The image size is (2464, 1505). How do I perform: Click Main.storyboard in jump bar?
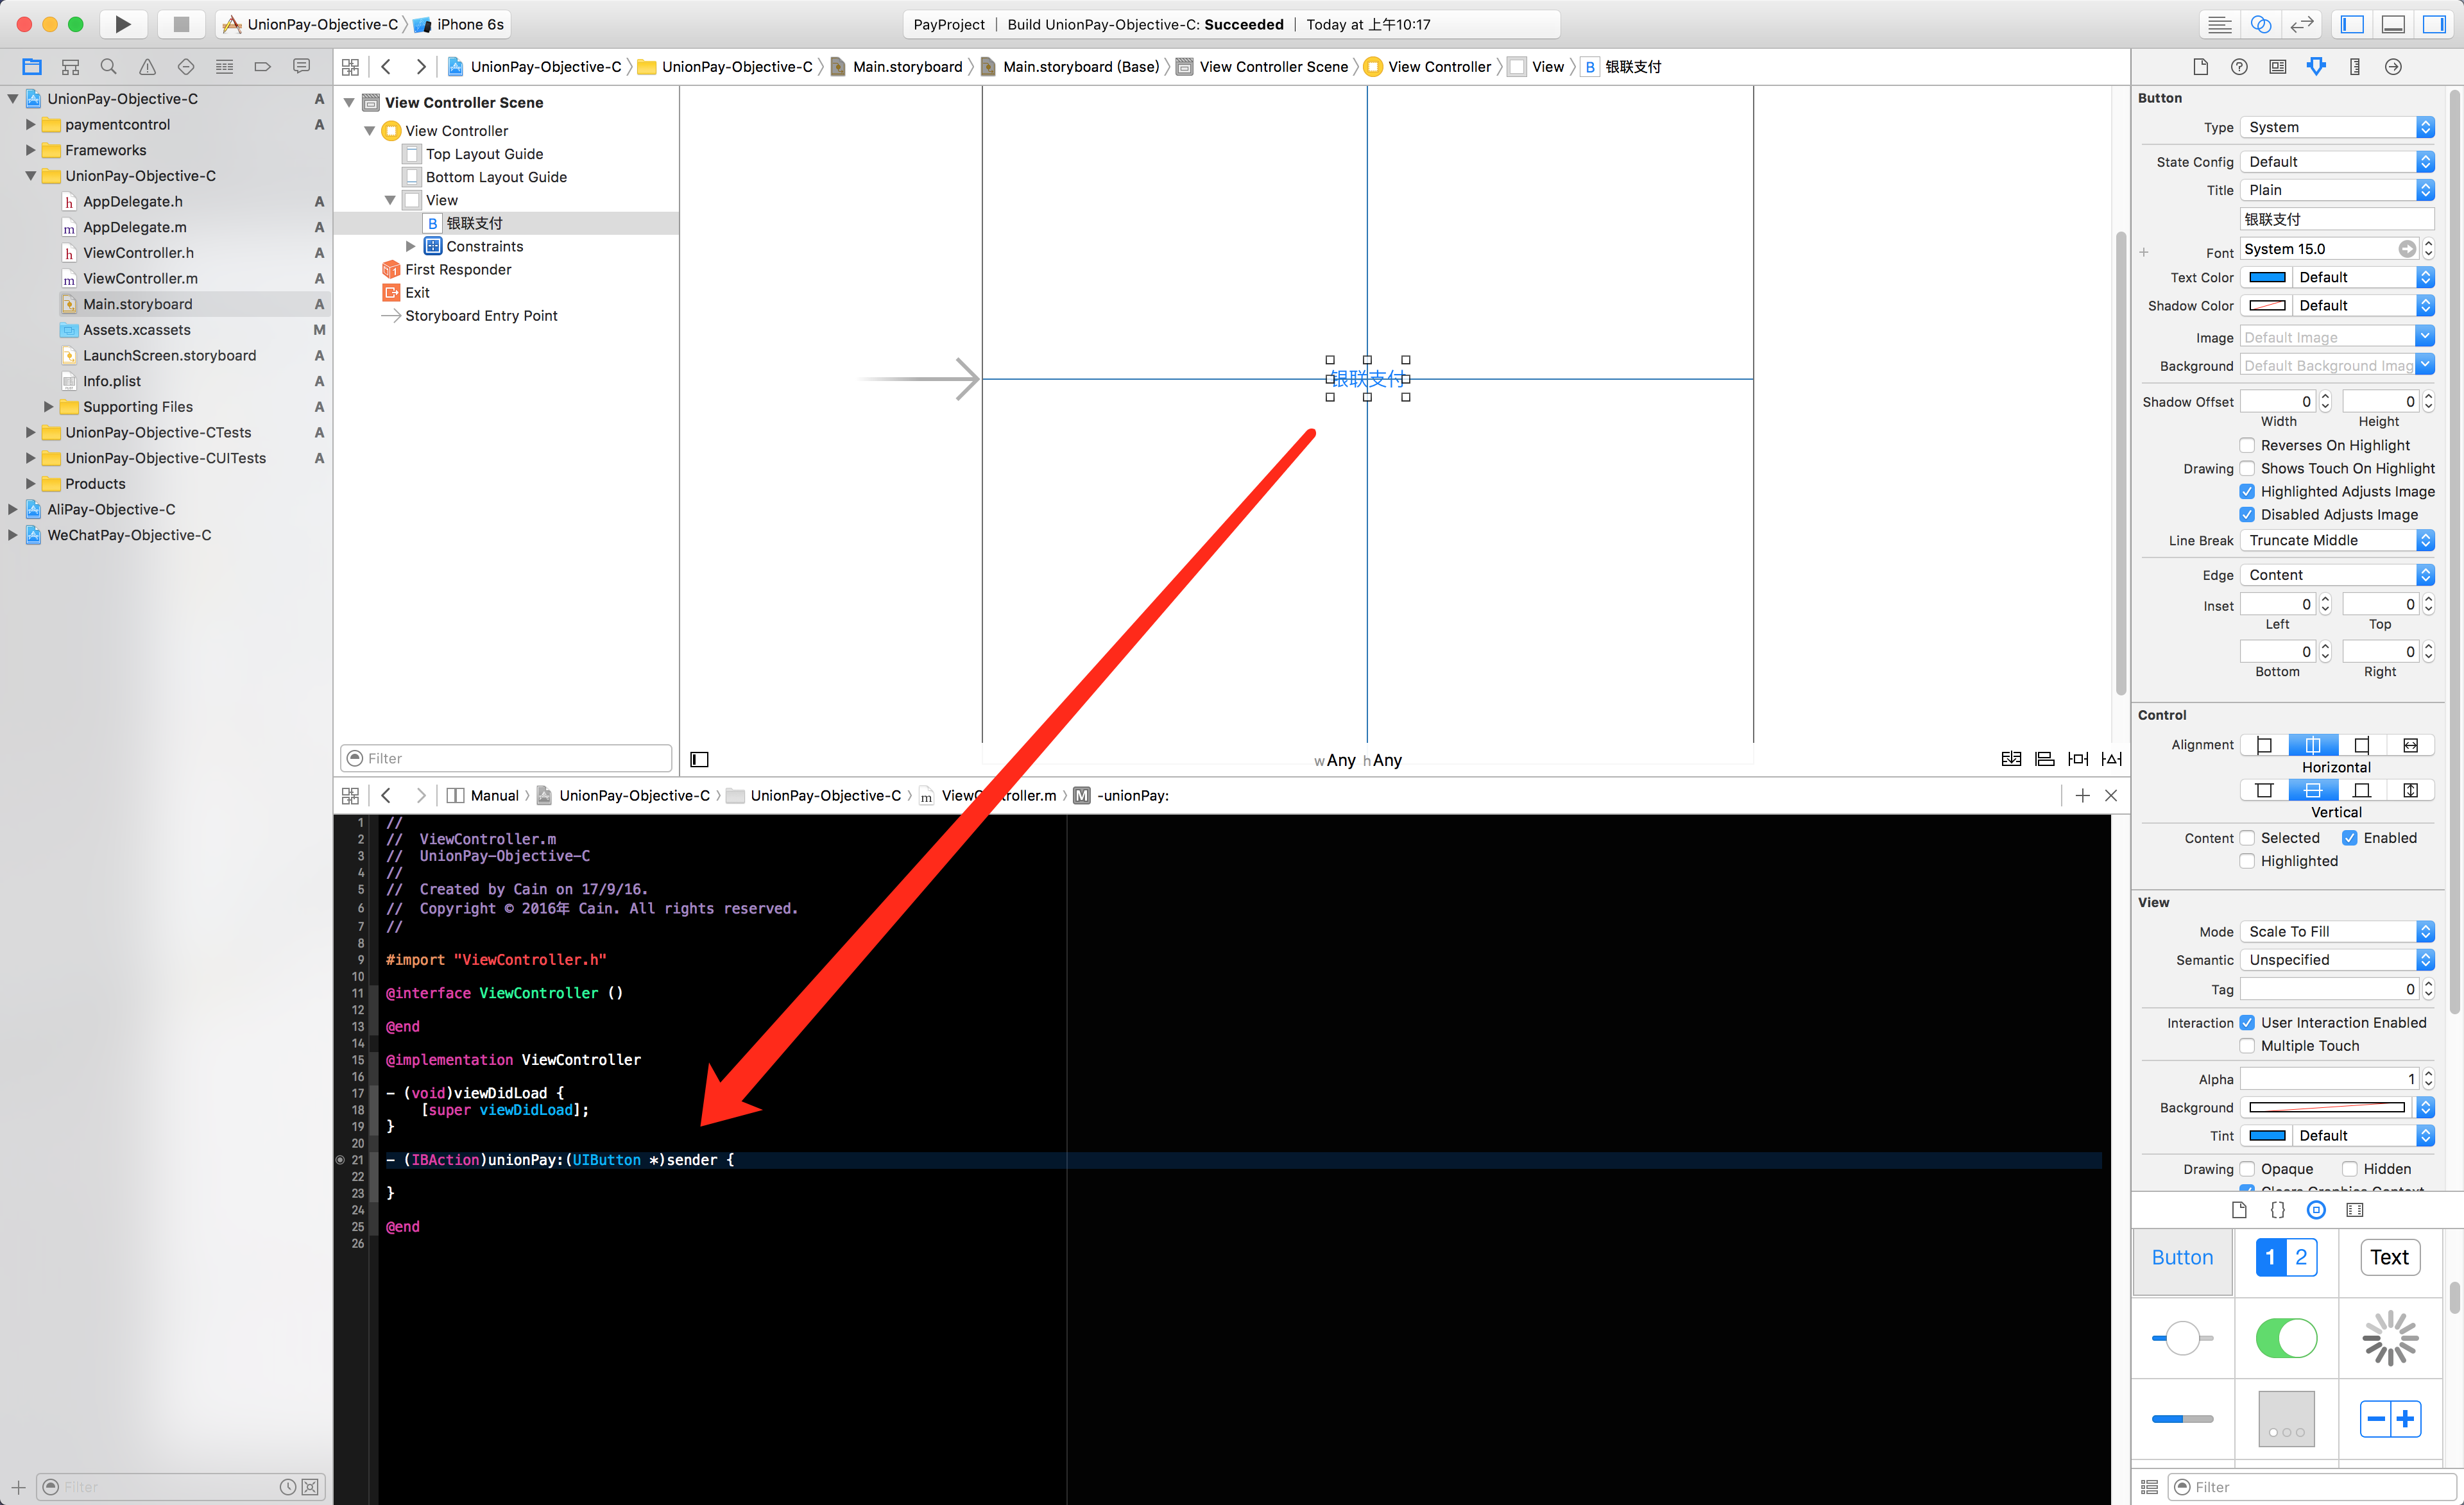click(x=907, y=67)
